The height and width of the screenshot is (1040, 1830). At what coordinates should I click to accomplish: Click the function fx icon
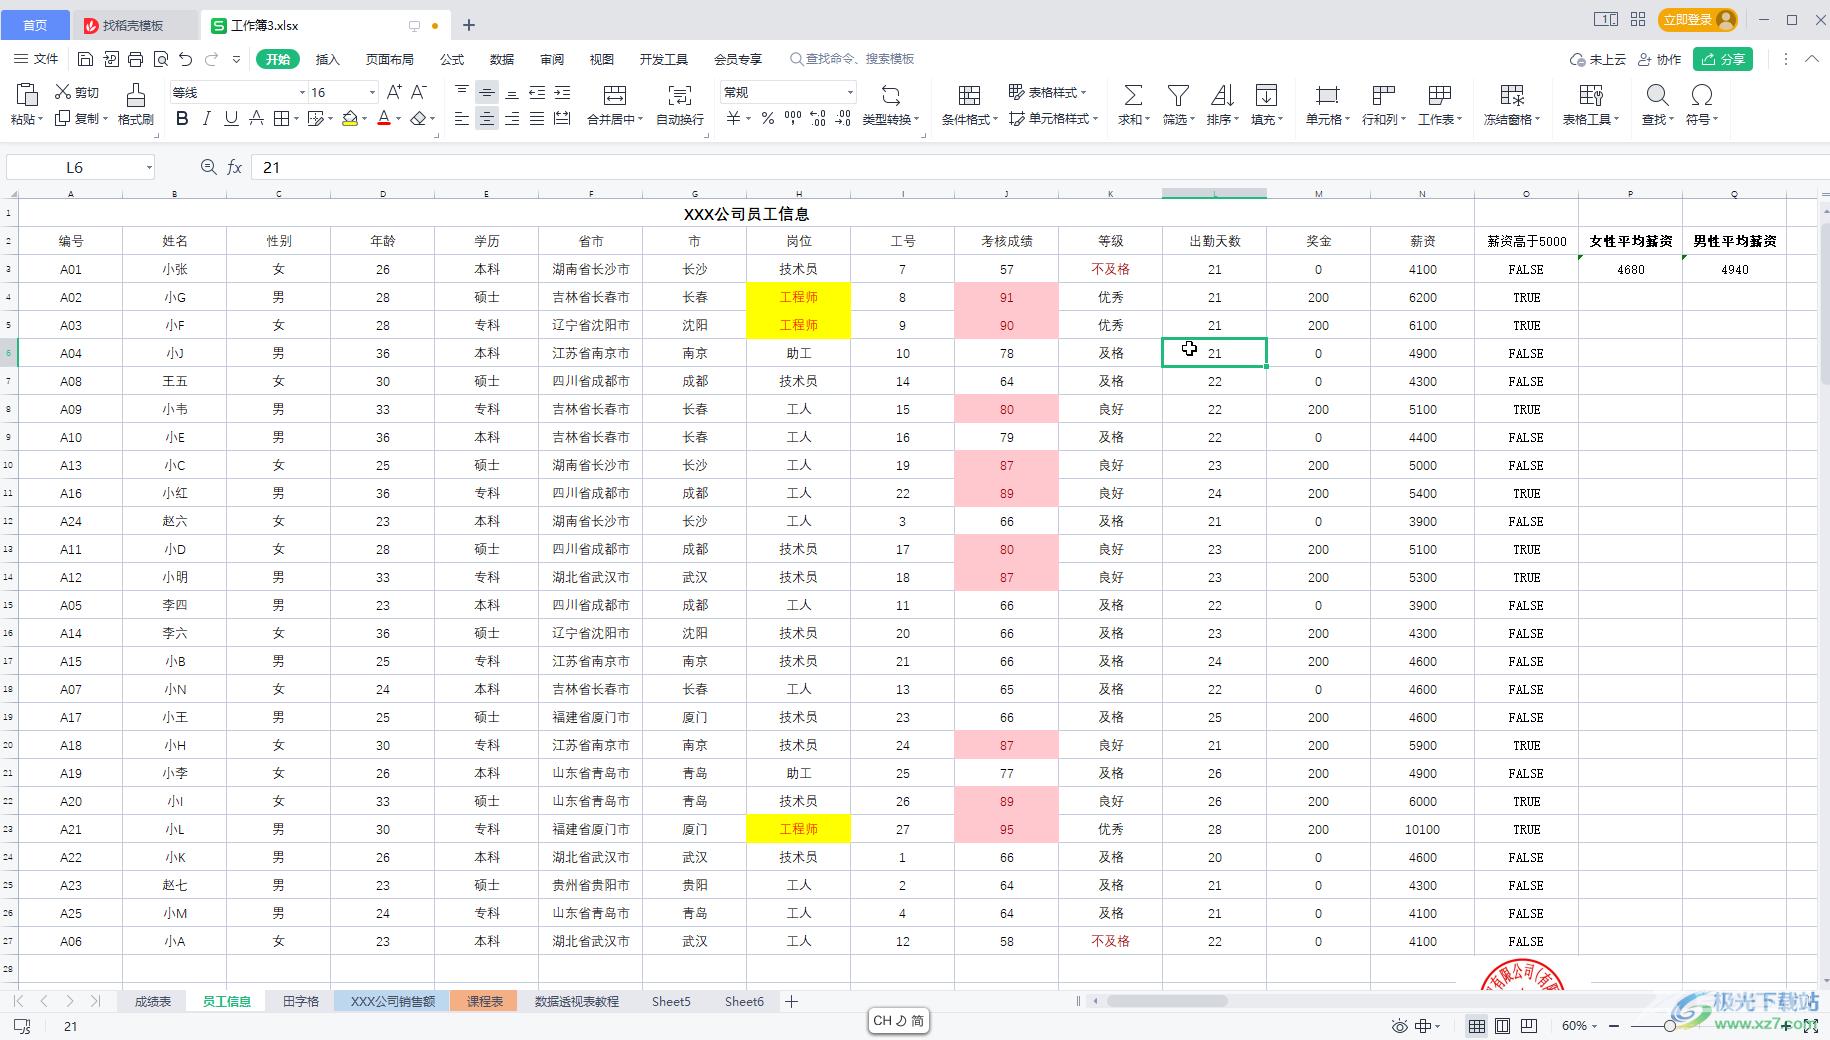234,167
